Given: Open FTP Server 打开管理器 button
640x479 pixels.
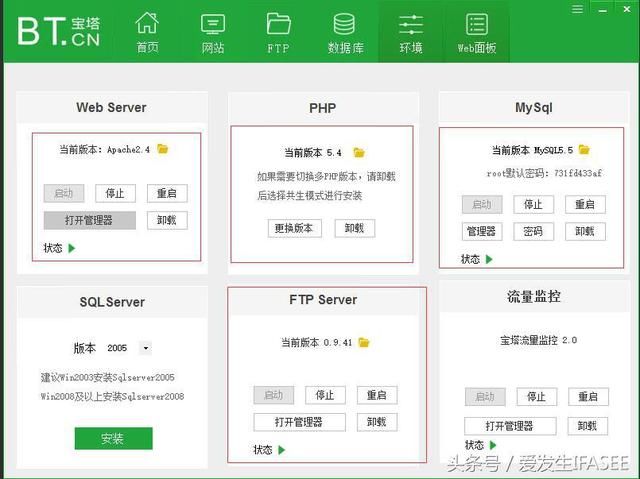Looking at the screenshot, I should [x=299, y=422].
